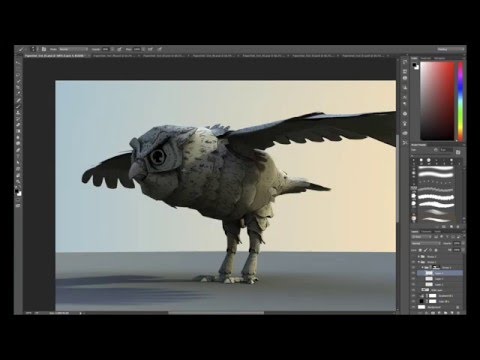
Task: Hide the Gradient Fill 1 layer
Action: tap(413, 296)
